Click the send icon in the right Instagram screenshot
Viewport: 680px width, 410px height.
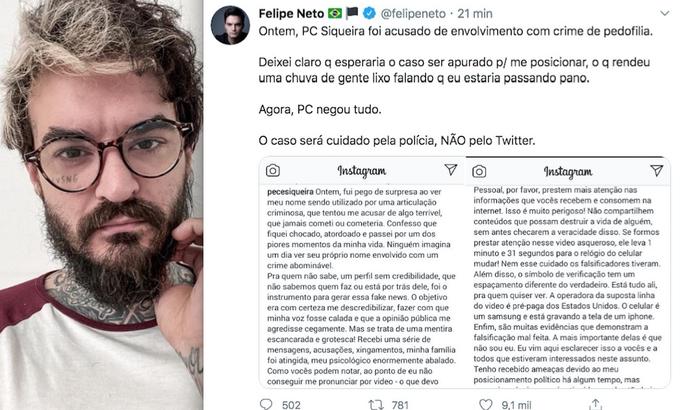coord(655,171)
